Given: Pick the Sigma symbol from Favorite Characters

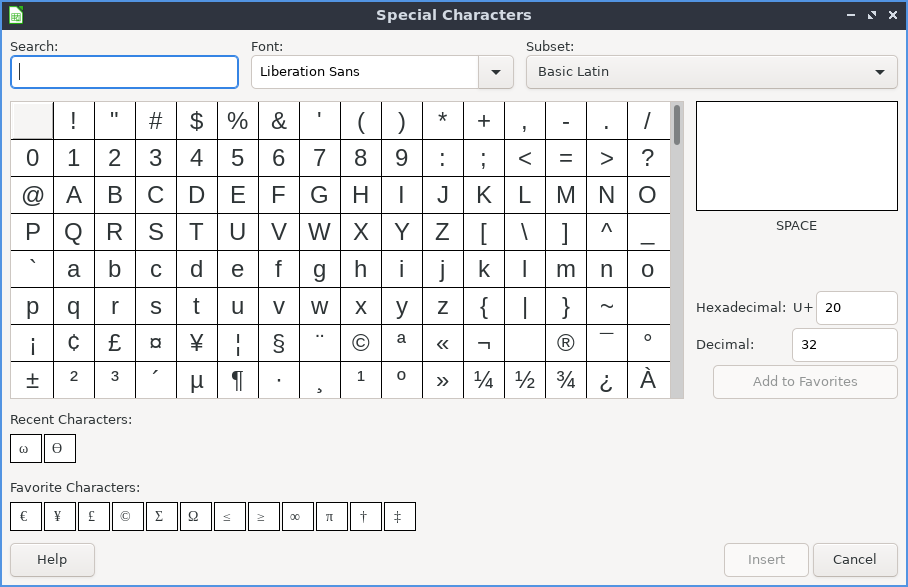Looking at the screenshot, I should coord(162,517).
